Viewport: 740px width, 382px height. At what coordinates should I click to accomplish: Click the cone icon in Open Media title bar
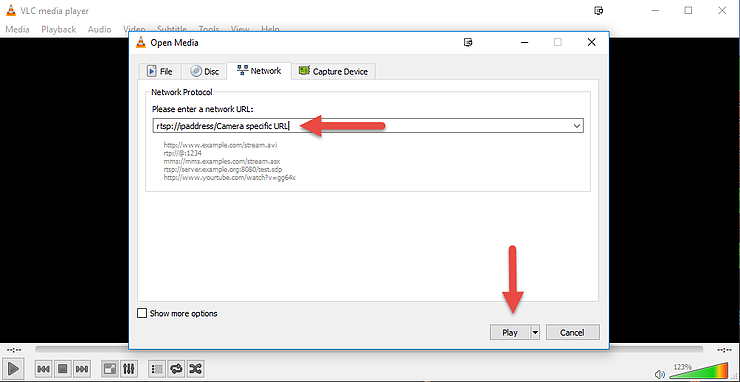[140, 42]
